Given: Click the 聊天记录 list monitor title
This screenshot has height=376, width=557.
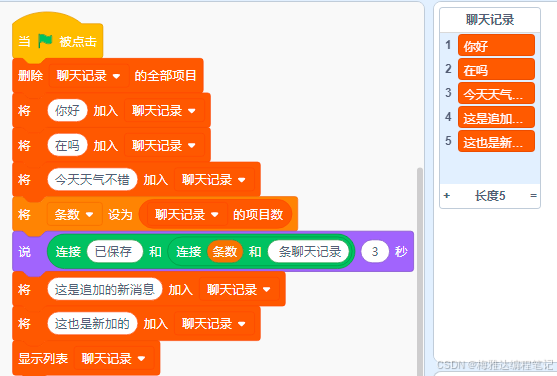Looking at the screenshot, I should [x=490, y=20].
